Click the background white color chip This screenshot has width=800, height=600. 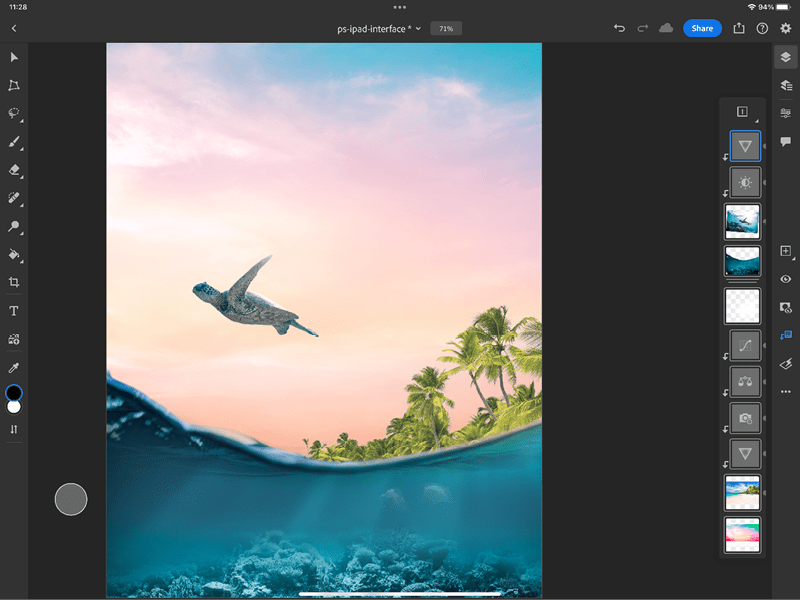click(x=14, y=407)
